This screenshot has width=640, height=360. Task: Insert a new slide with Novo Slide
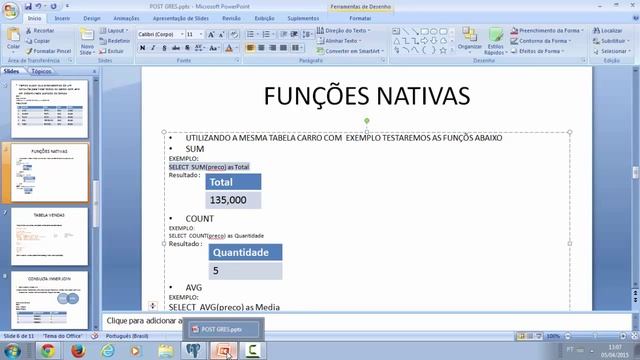tap(87, 42)
